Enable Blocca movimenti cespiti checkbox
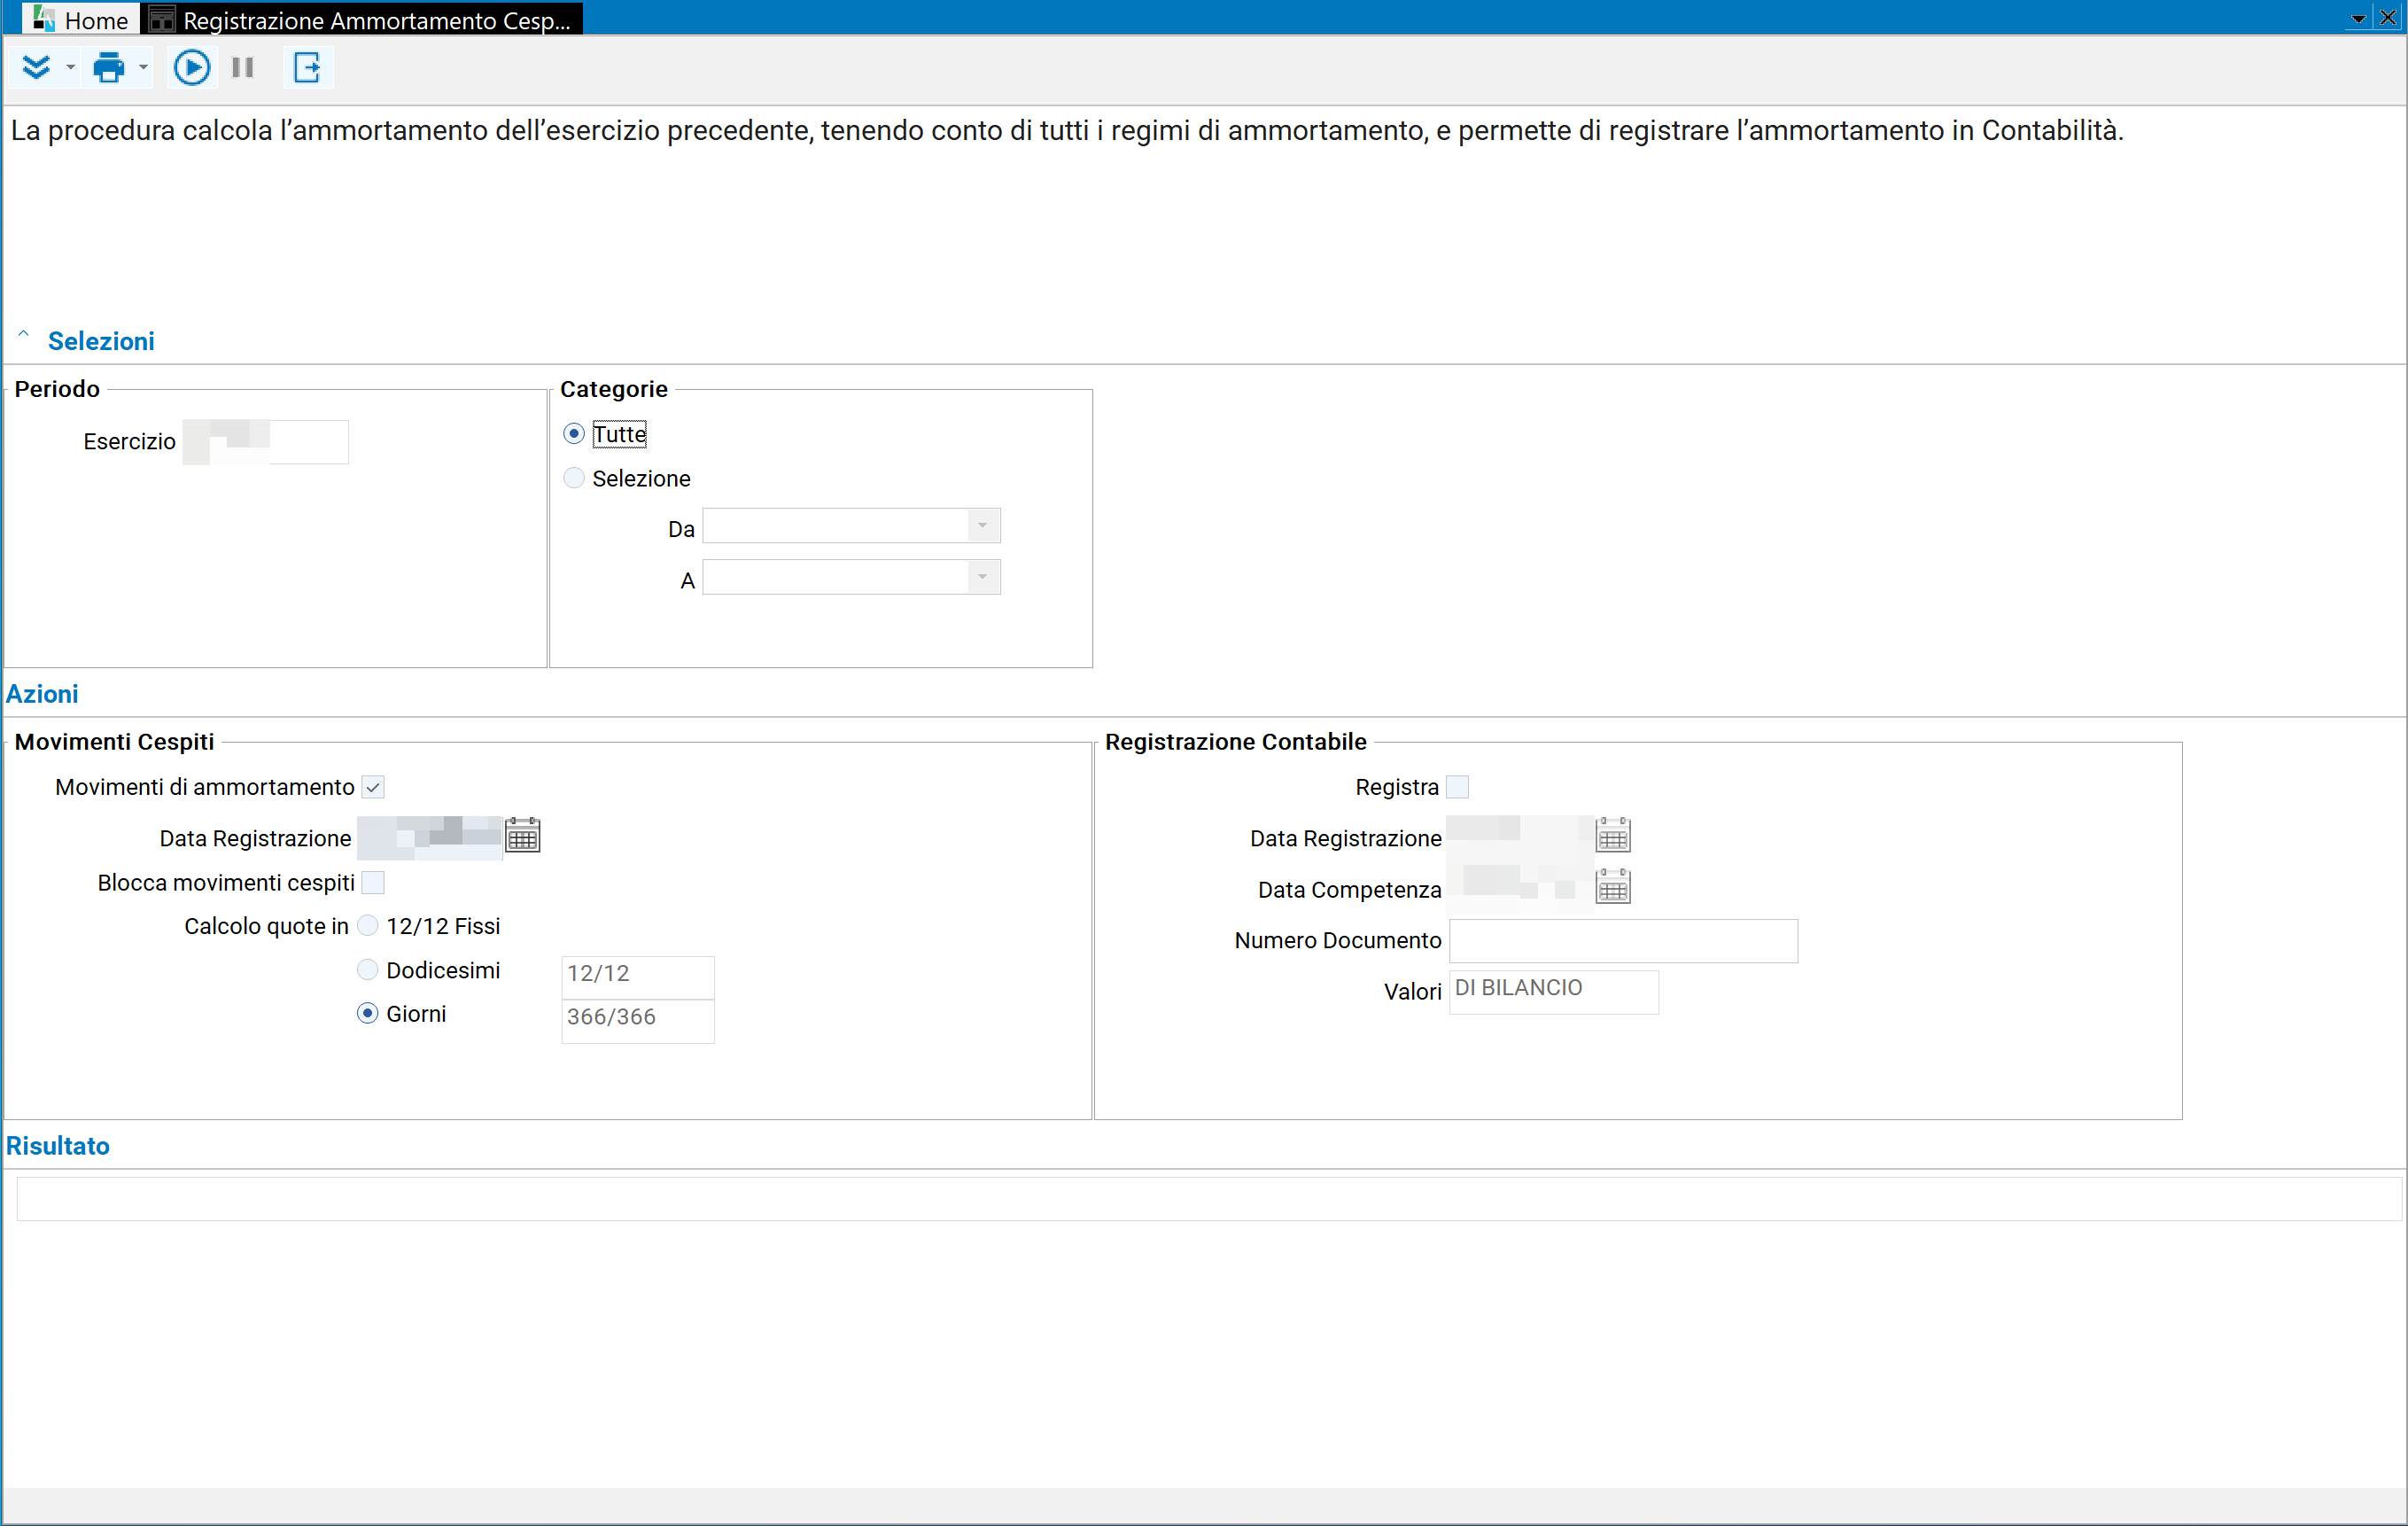The width and height of the screenshot is (2408, 1526). (x=373, y=882)
